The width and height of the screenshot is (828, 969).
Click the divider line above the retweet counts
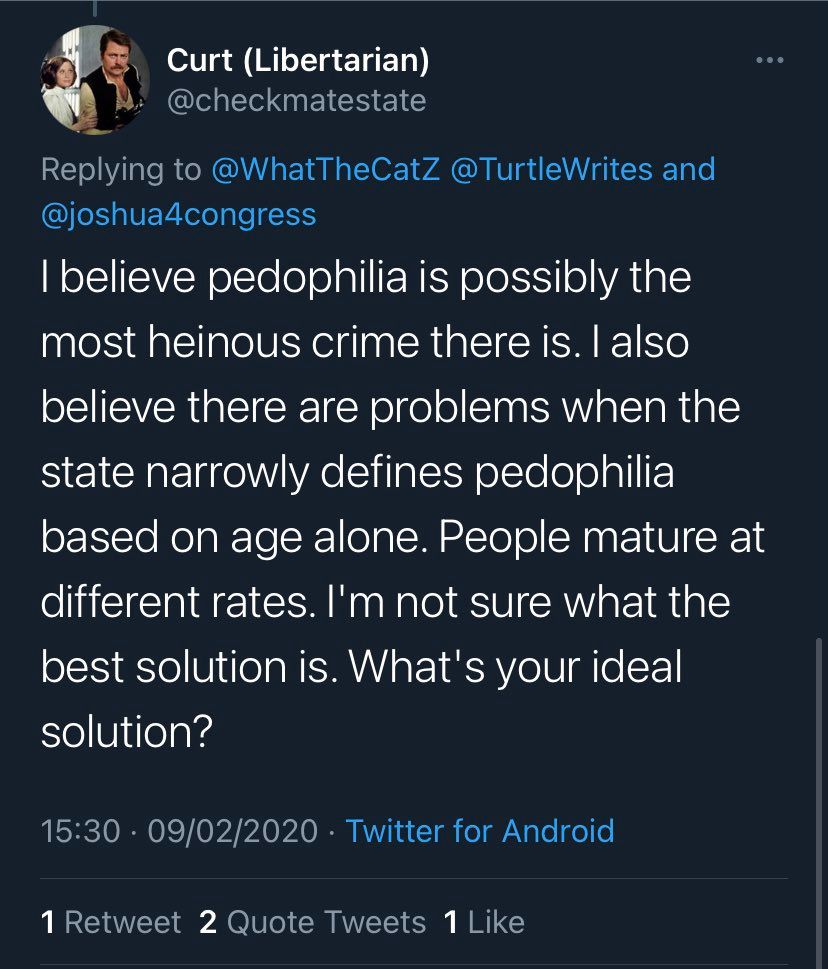coord(414,878)
